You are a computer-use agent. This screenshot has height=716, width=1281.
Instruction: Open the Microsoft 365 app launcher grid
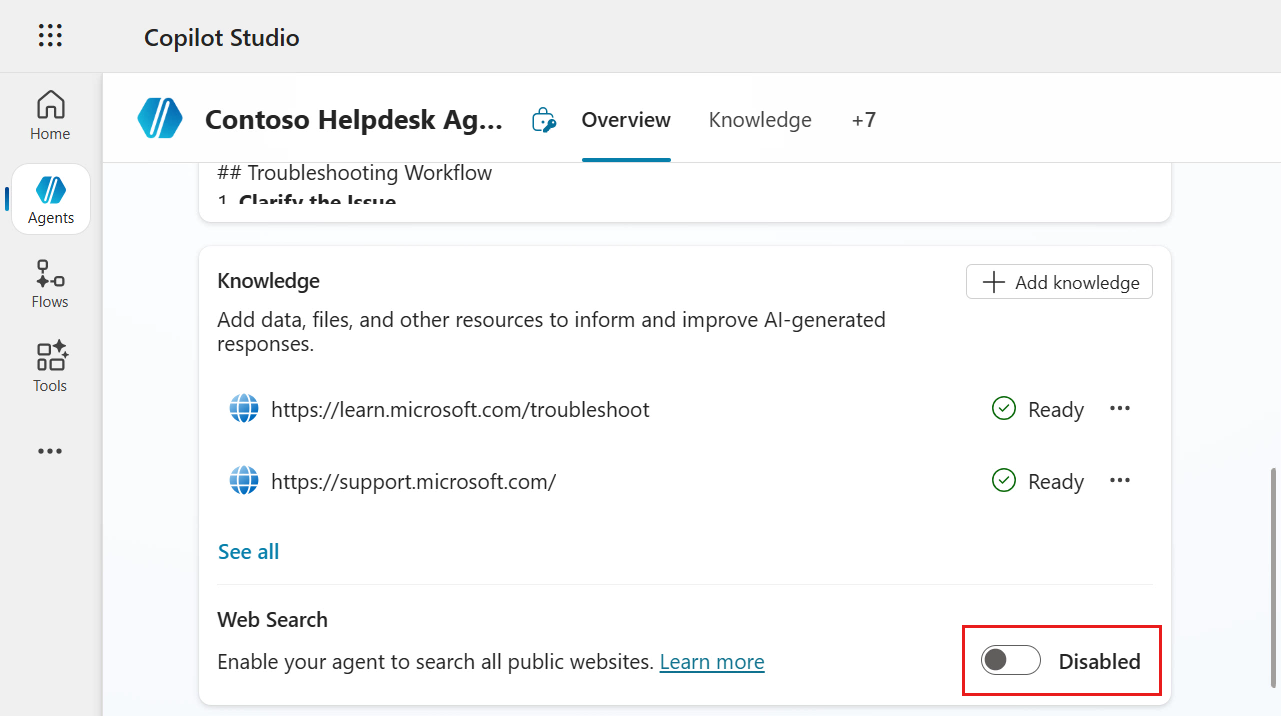(x=50, y=35)
